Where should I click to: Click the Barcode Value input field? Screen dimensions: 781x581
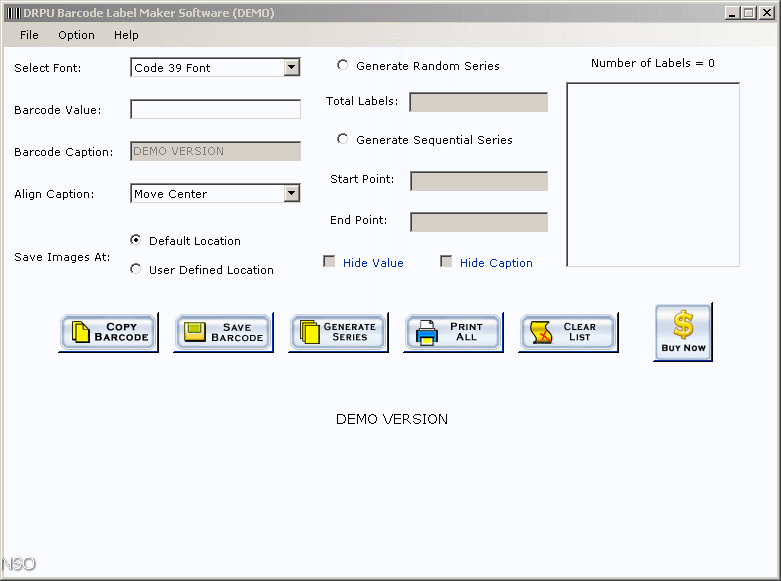[215, 109]
